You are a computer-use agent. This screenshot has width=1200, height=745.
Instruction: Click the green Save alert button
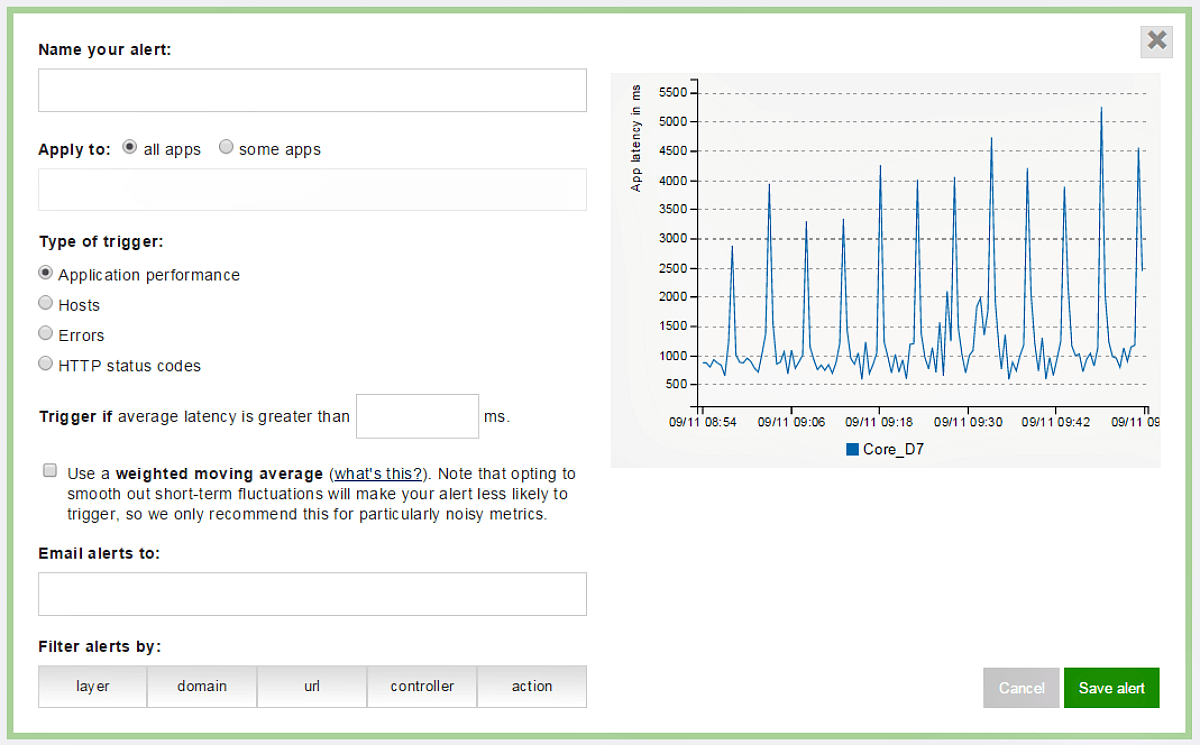tap(1112, 688)
